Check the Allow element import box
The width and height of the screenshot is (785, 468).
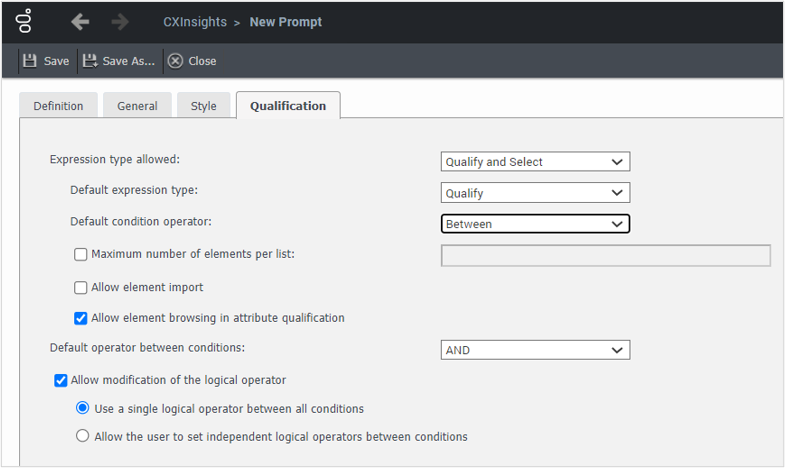tap(81, 288)
